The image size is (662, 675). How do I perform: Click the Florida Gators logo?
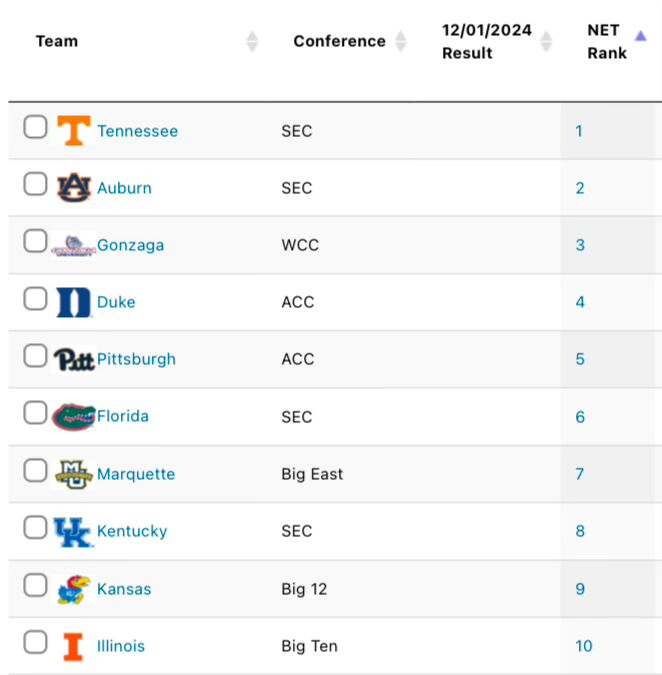coord(74,417)
